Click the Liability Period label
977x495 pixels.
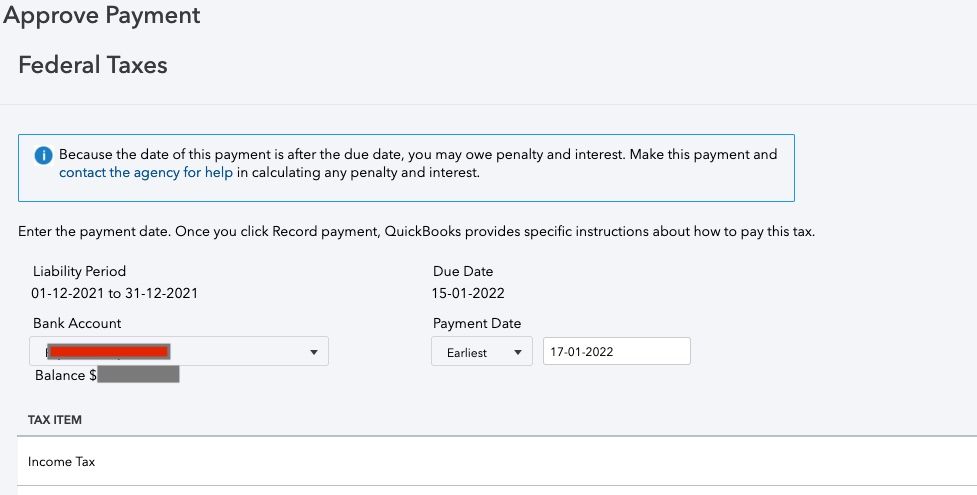tap(80, 271)
